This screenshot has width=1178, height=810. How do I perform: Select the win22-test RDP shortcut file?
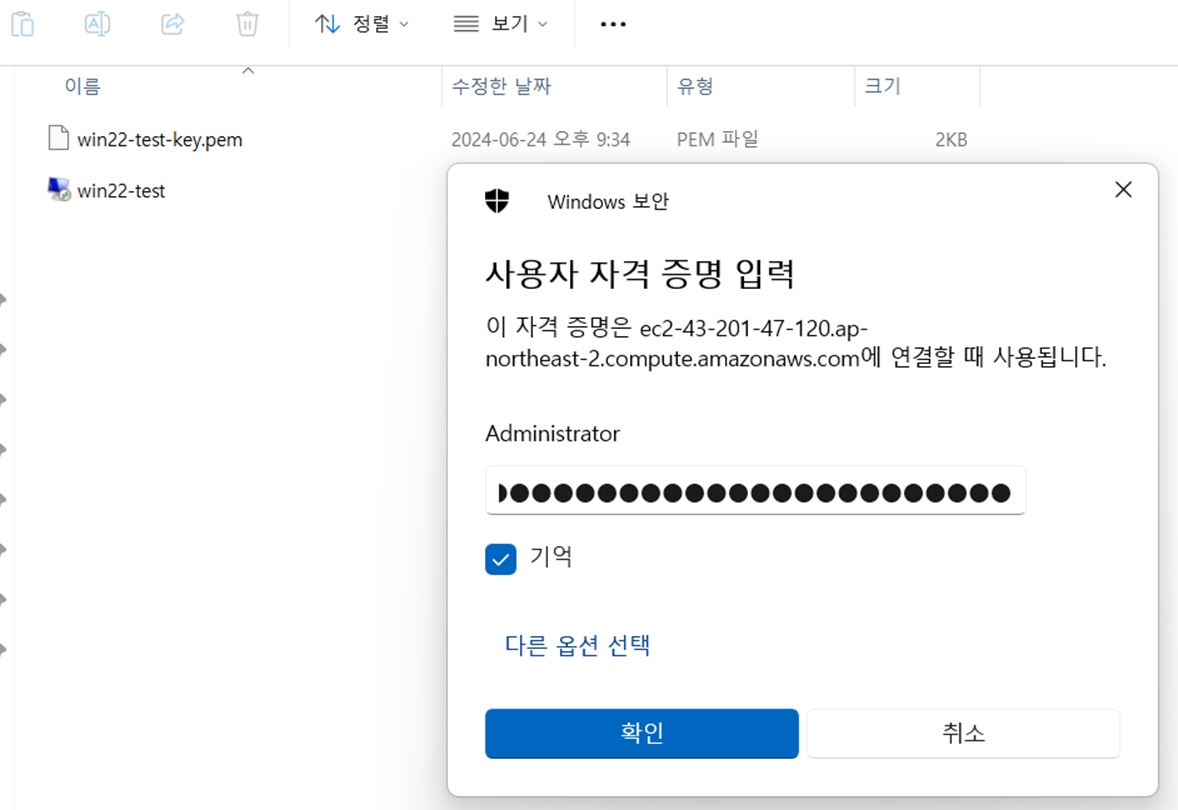(x=121, y=191)
